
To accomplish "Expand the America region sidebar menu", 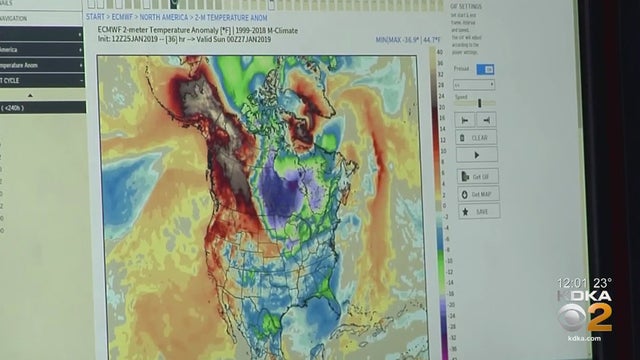I will 42,50.
